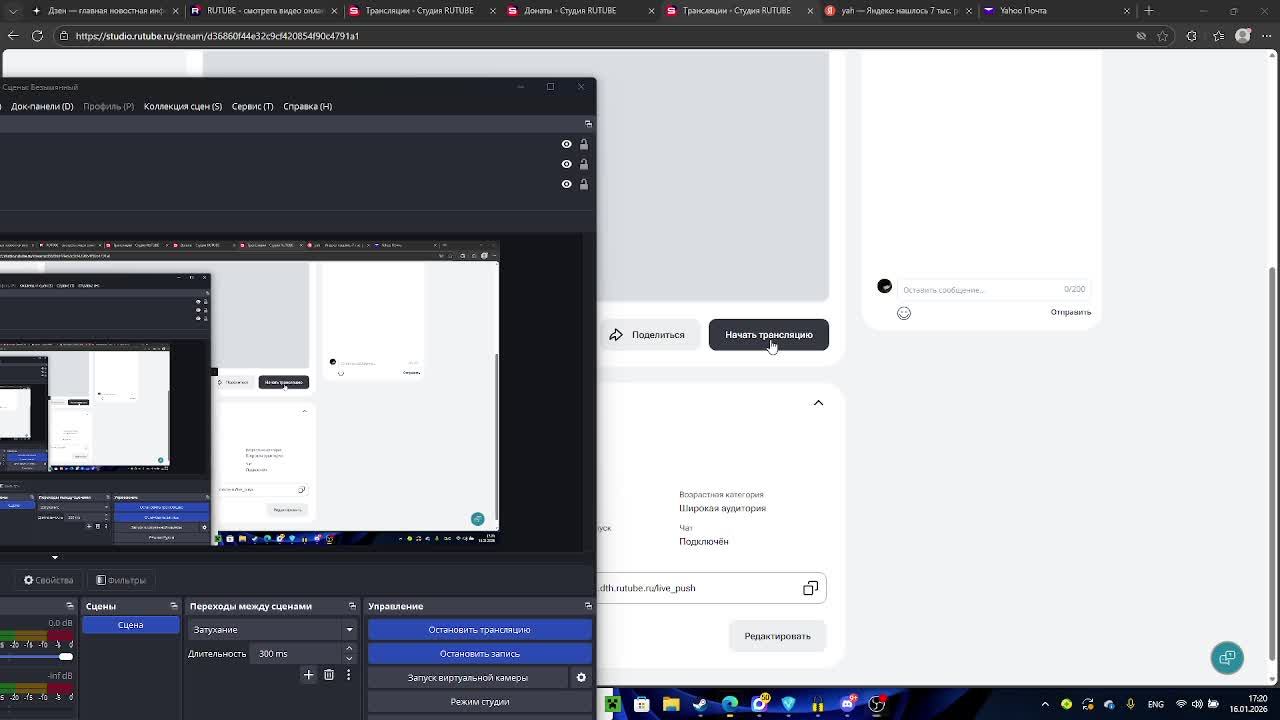Open browser profile avatar

pos(1243,36)
